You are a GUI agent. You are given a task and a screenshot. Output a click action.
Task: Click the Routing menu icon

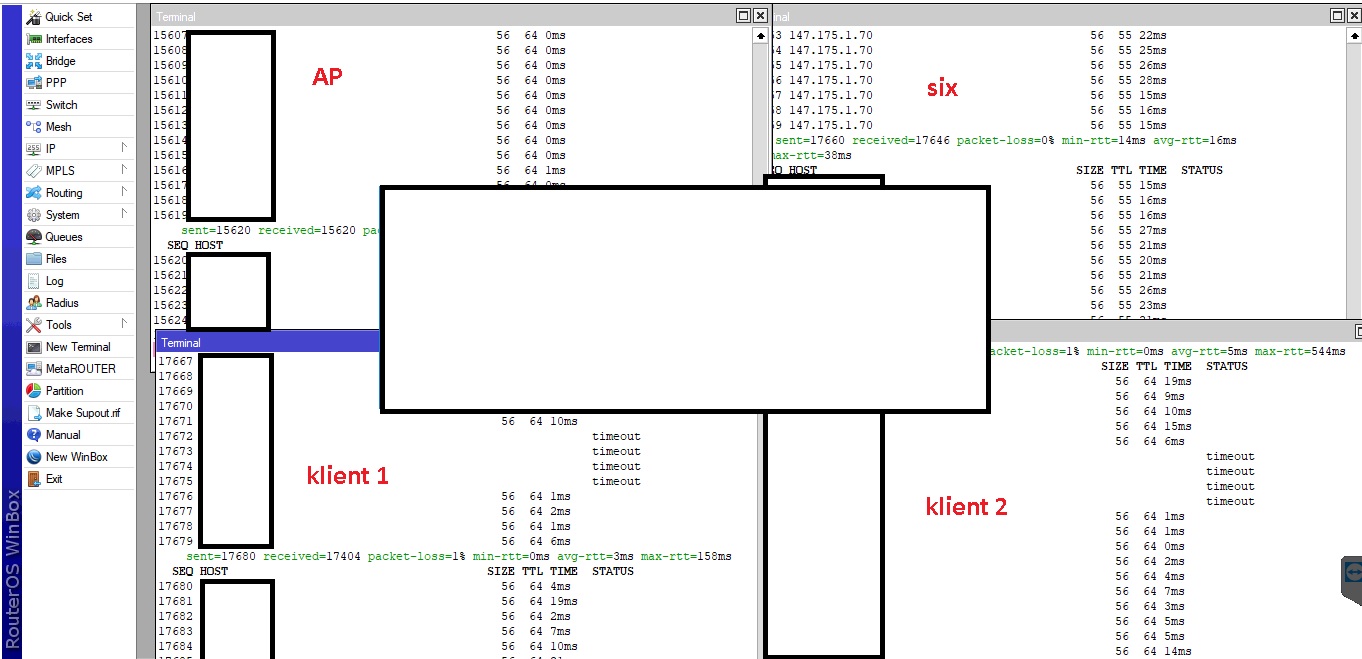(x=33, y=193)
